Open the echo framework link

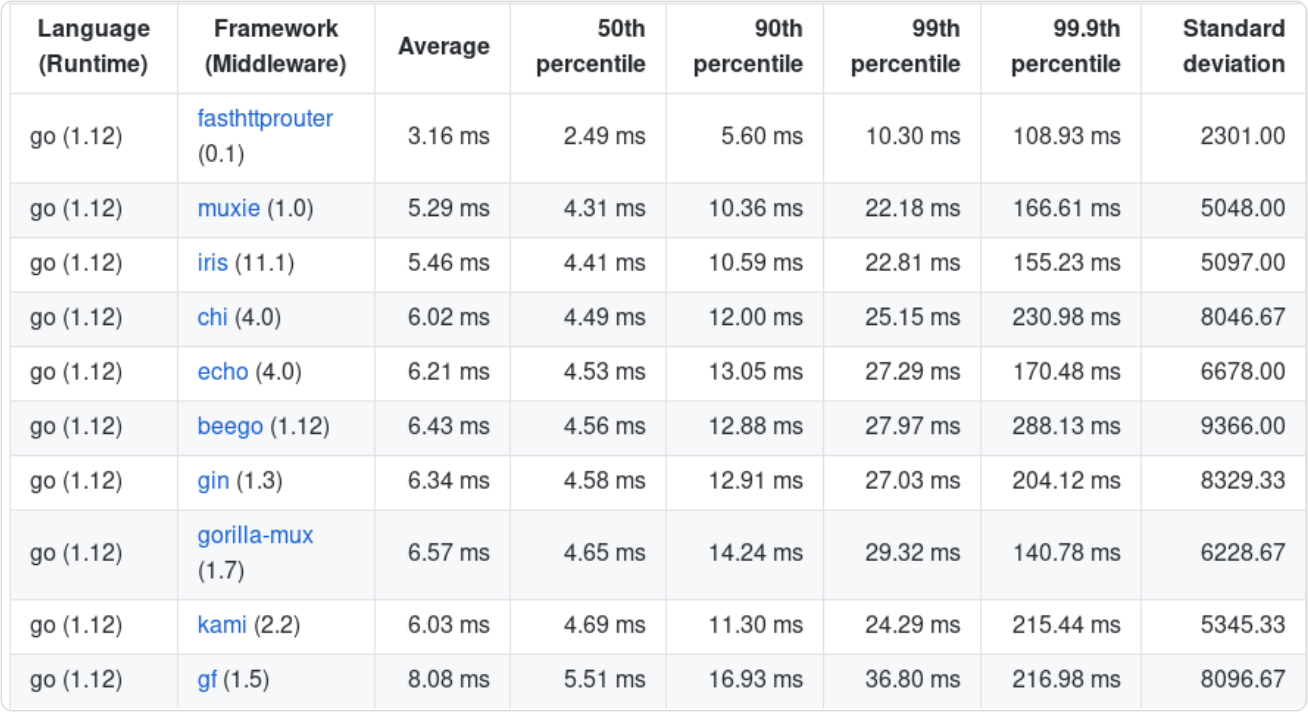[x=222, y=372]
